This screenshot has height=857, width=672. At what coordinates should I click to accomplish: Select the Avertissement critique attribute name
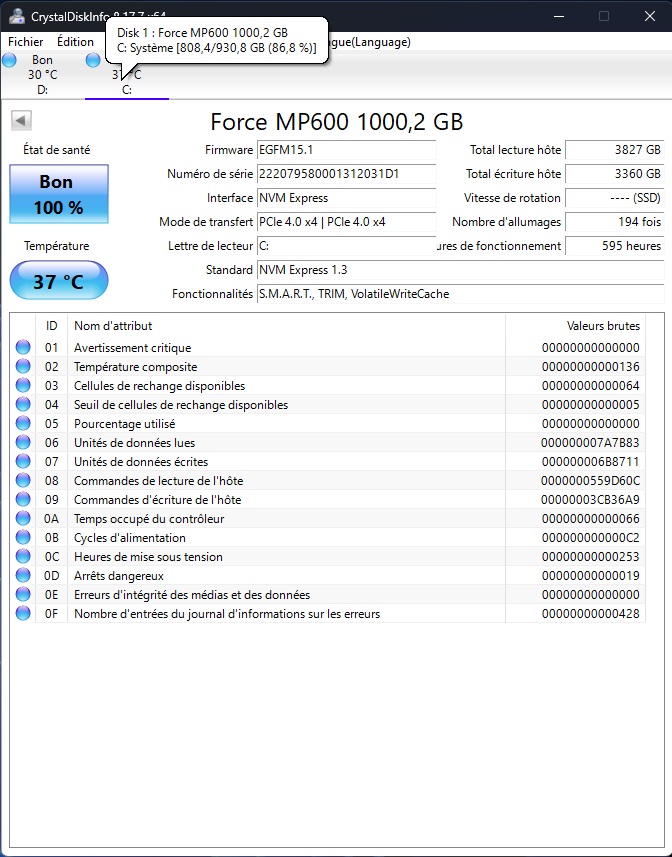[x=133, y=348]
